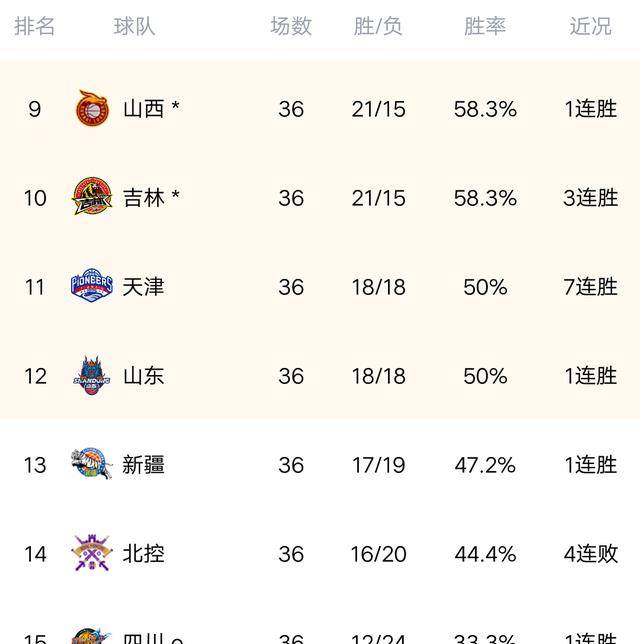Tap the Xinjiang (新疆) tiger logo
The image size is (640, 644).
(x=92, y=464)
